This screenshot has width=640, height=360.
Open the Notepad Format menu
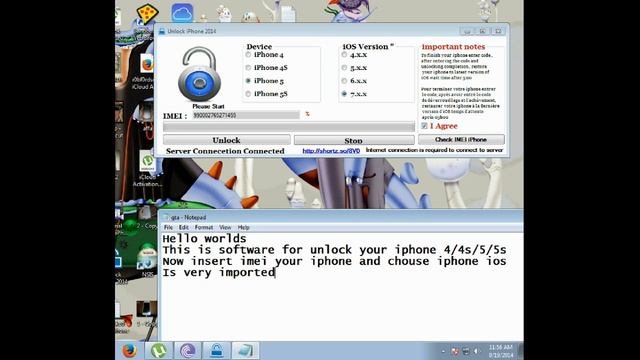coord(204,227)
